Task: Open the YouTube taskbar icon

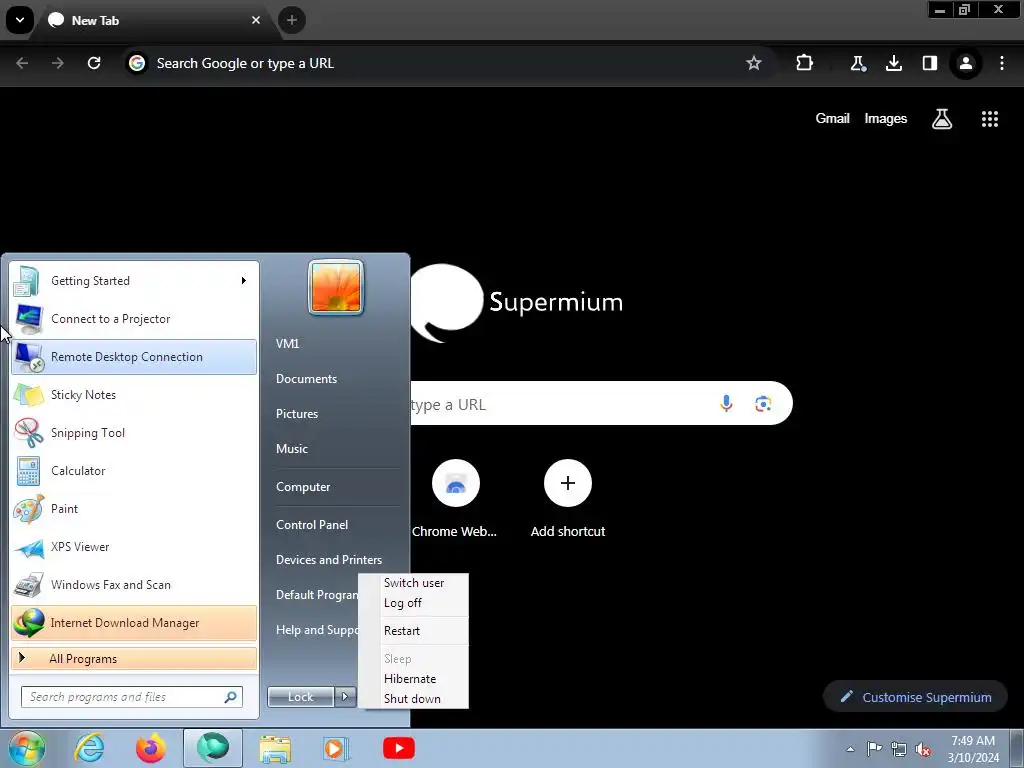Action: (398, 748)
